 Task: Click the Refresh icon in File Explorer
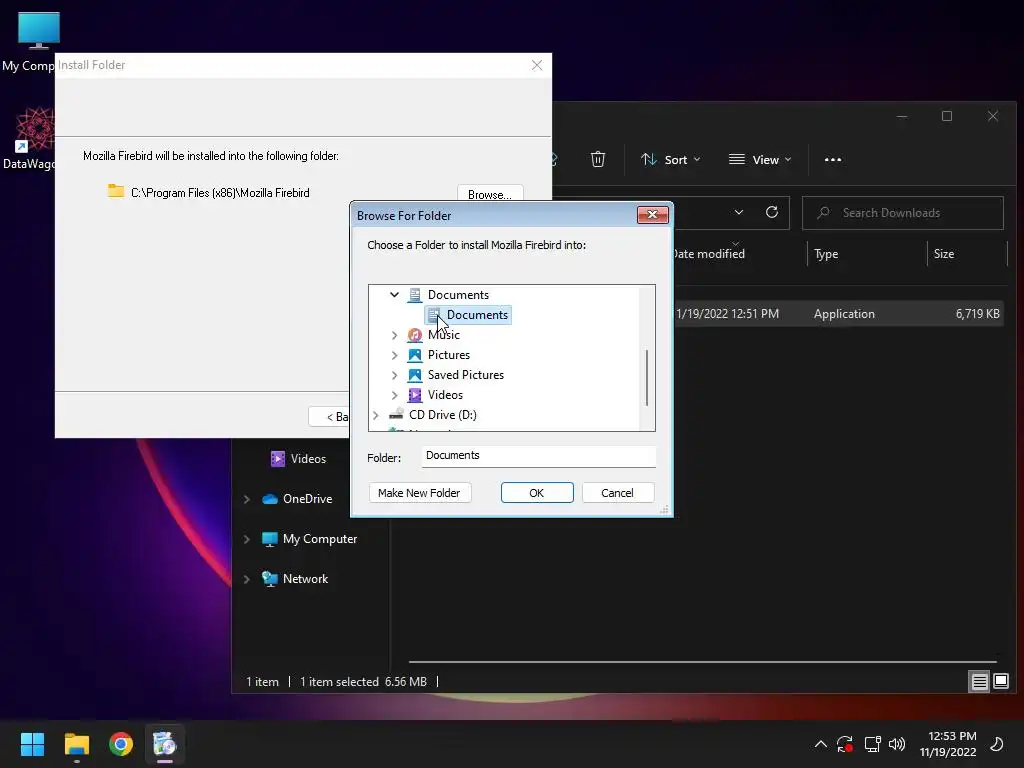tap(772, 212)
